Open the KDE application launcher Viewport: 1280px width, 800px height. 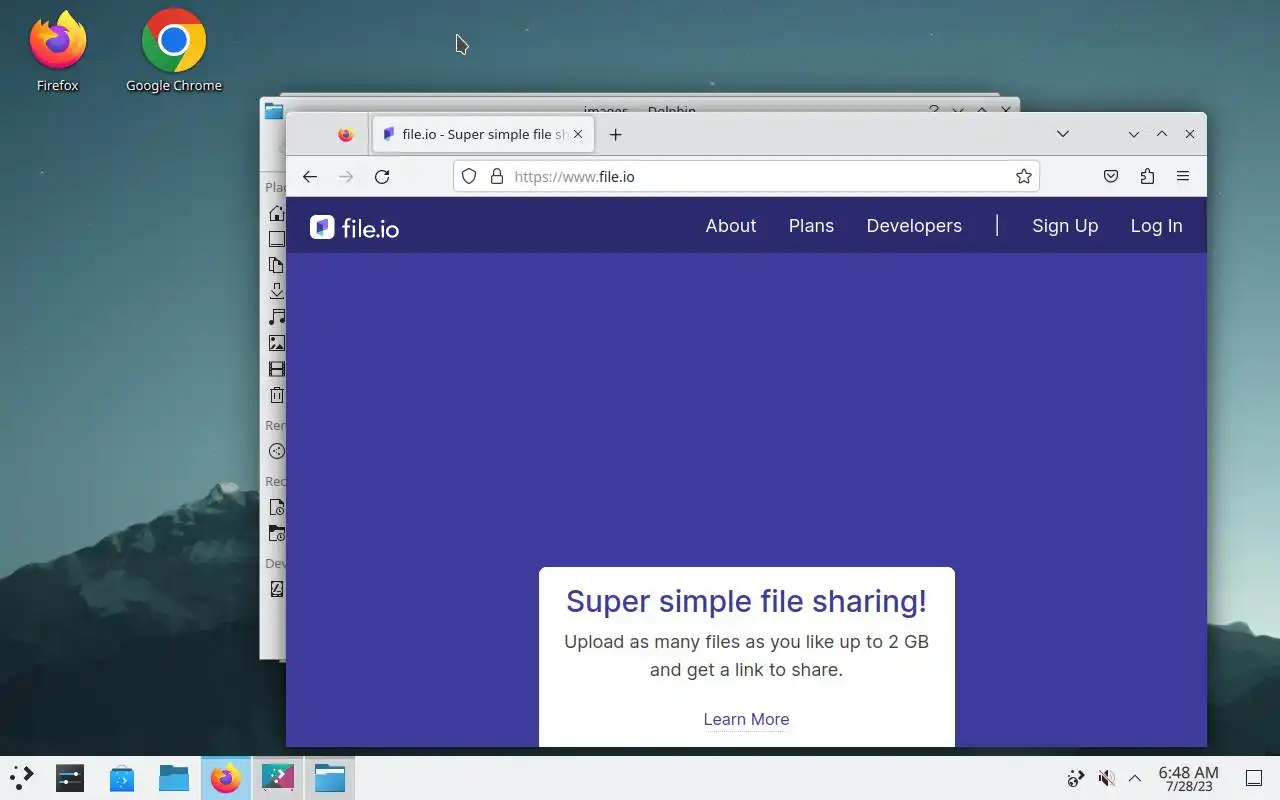21,778
